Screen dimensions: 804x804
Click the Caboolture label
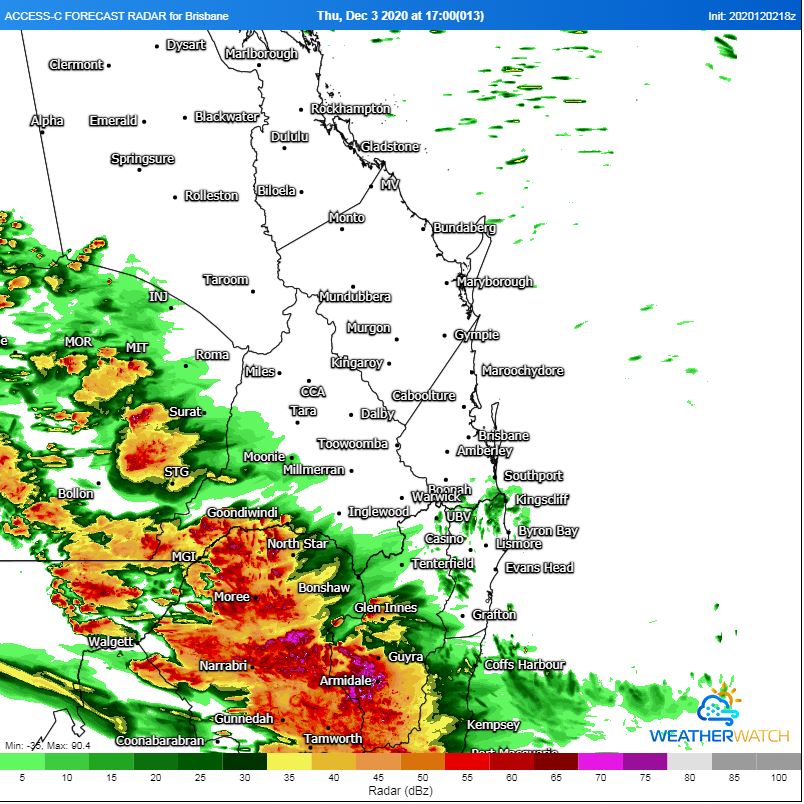tap(424, 395)
